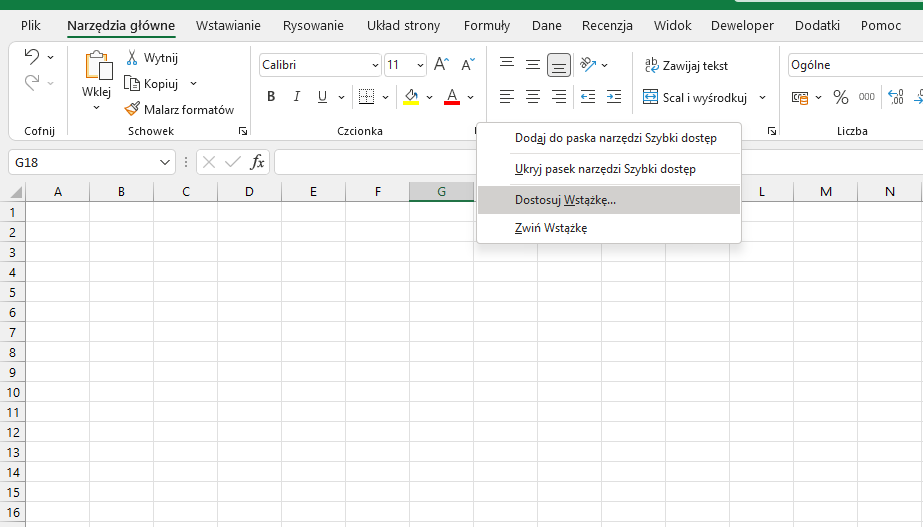Activate Malarz formatów format painter
Viewport: 923px width, 527px height.
point(179,110)
